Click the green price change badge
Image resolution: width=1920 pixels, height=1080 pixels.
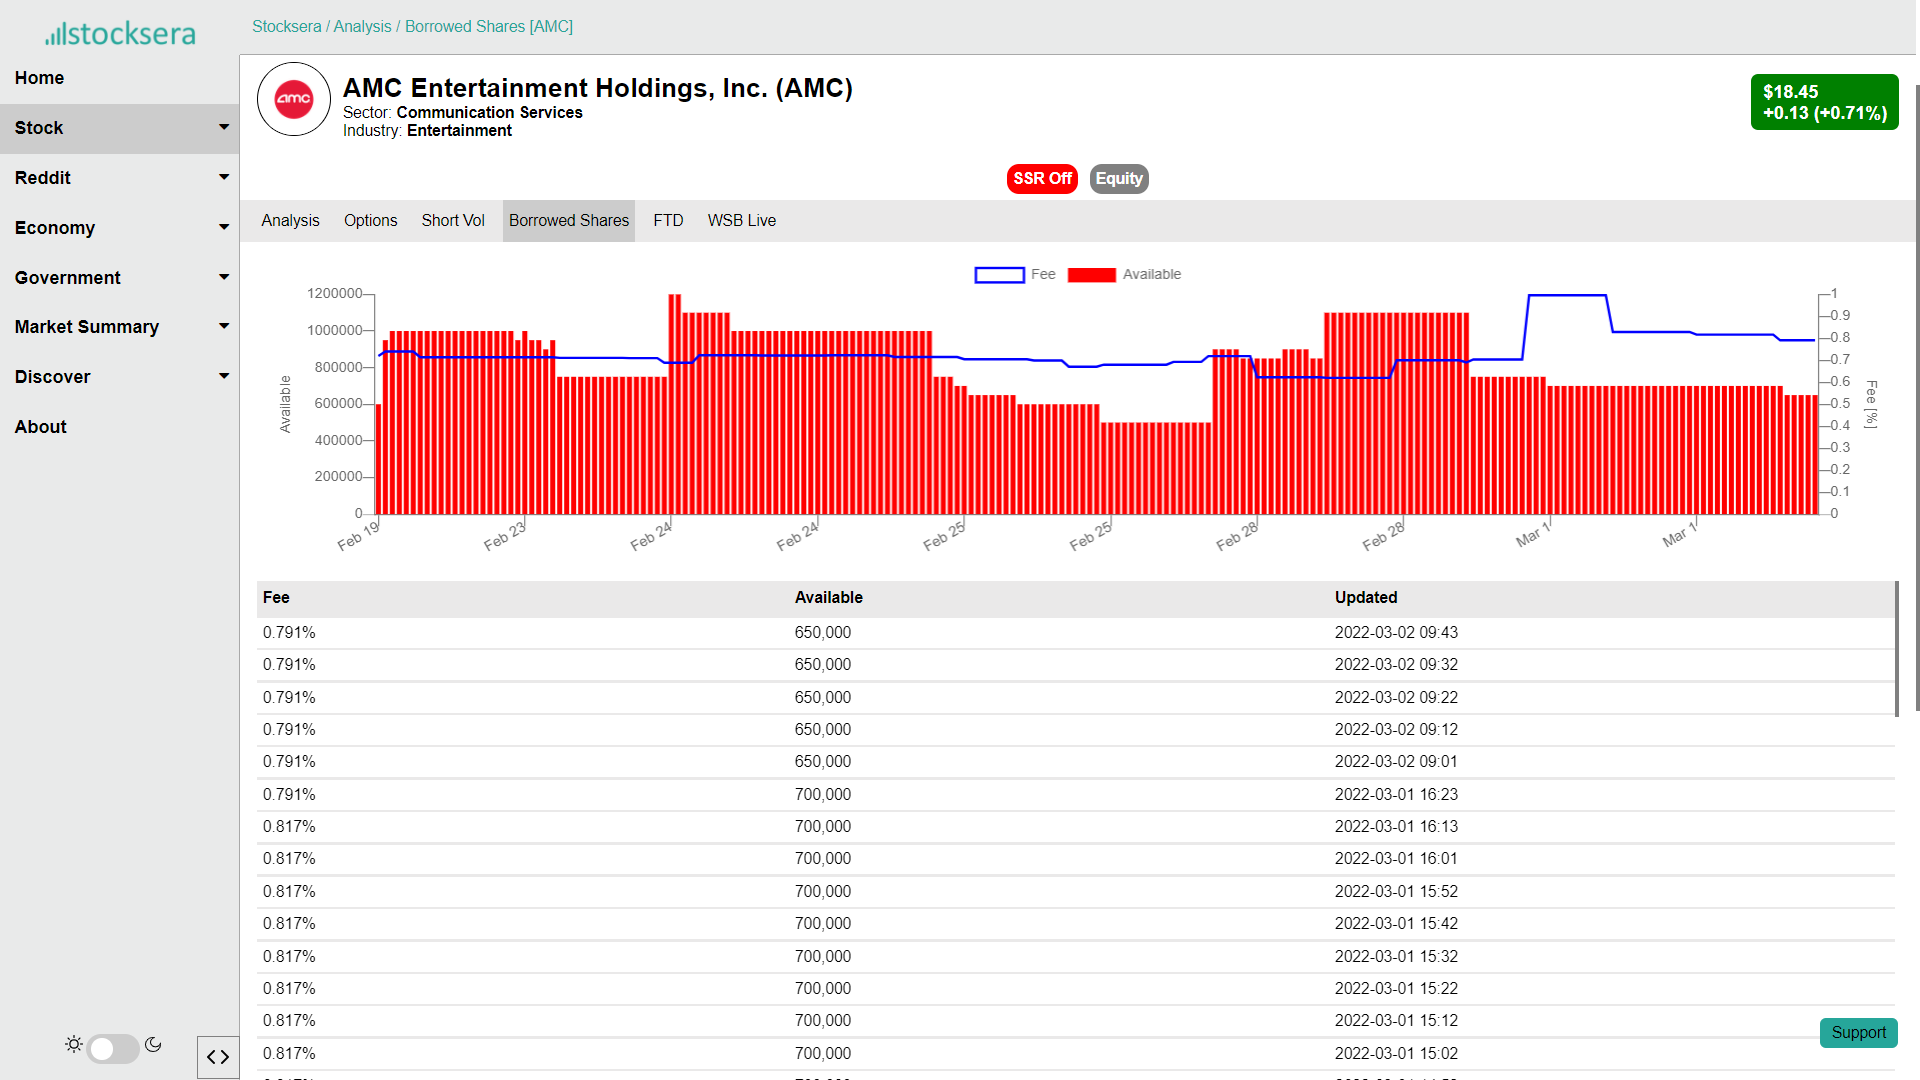point(1824,102)
